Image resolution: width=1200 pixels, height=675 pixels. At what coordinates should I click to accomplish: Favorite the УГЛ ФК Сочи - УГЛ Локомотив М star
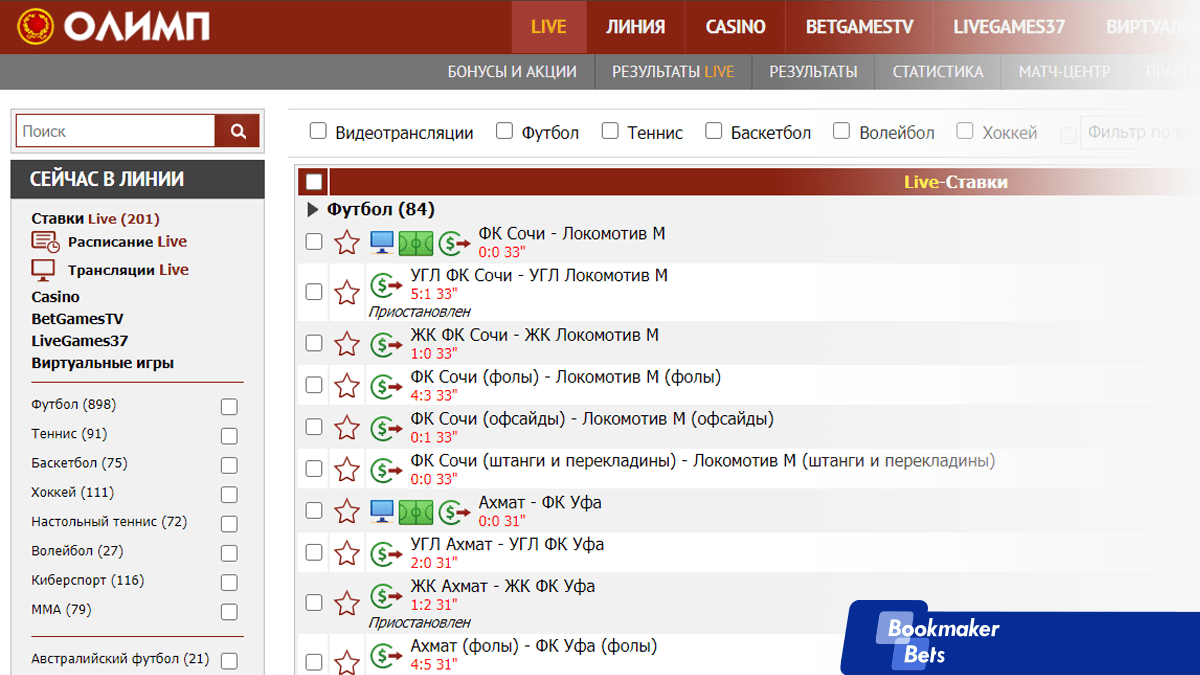(x=347, y=292)
